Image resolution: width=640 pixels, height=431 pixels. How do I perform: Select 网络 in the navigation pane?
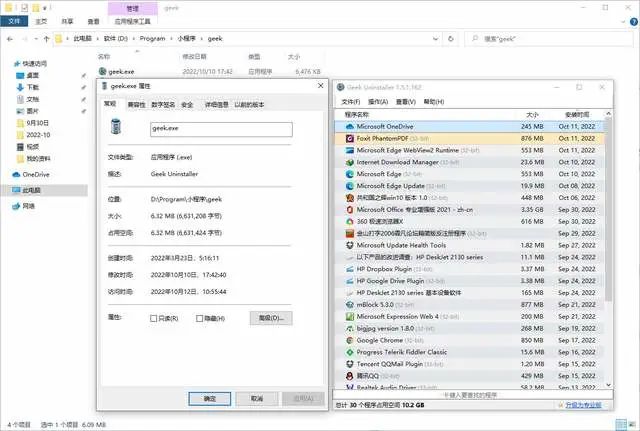29,206
